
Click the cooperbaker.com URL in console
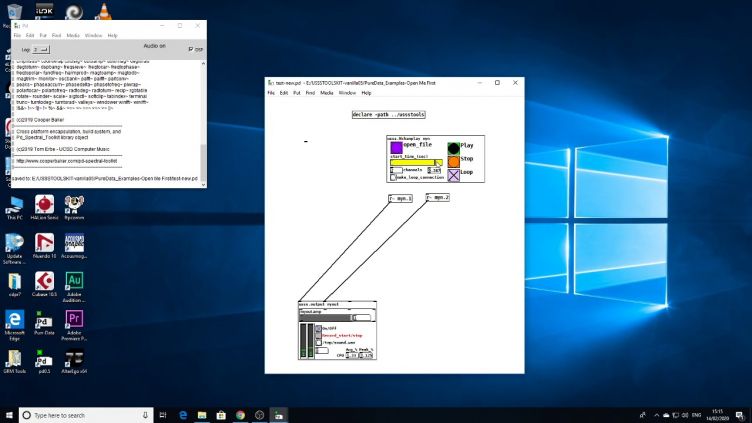pyautogui.click(x=67, y=161)
